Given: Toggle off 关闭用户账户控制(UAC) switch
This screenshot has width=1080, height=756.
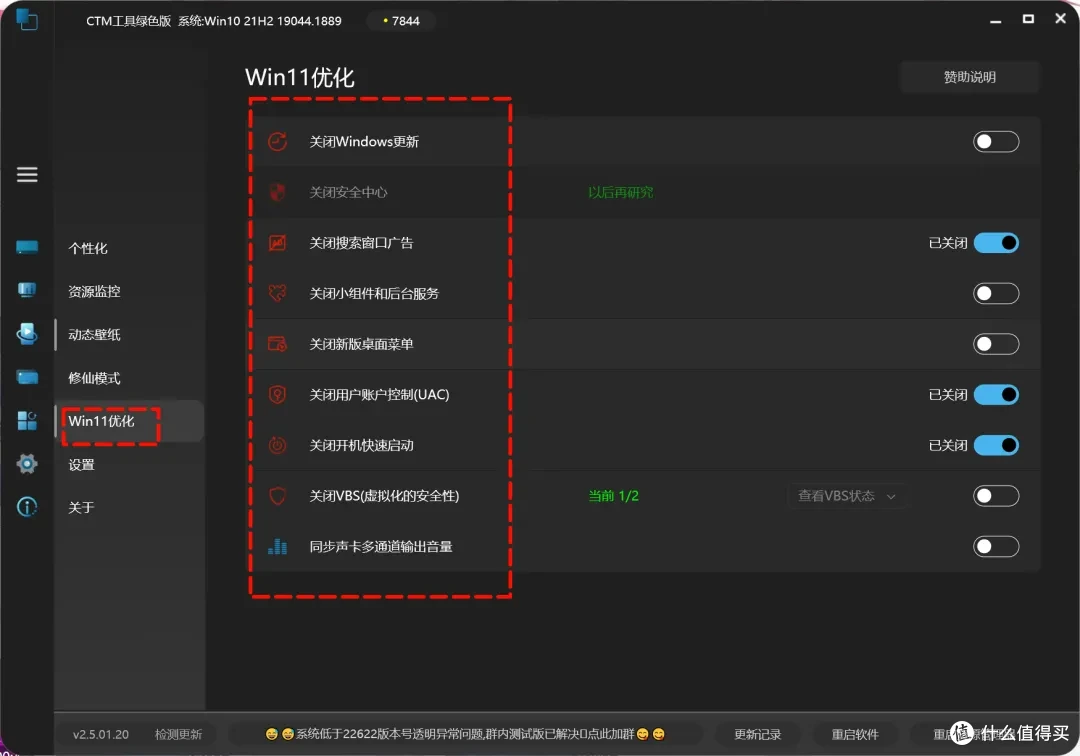Looking at the screenshot, I should [996, 395].
